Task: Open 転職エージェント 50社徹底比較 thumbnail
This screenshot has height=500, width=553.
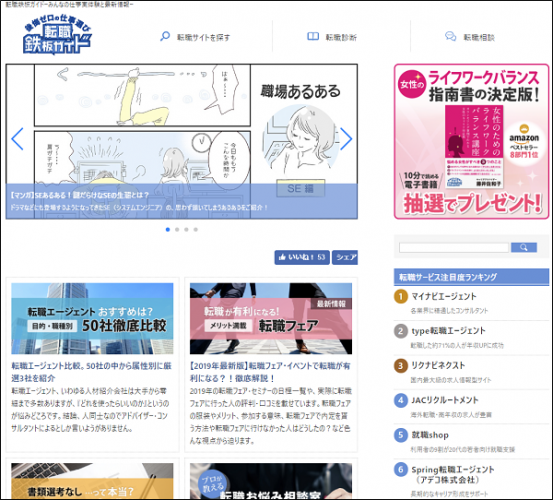Action: 92,318
